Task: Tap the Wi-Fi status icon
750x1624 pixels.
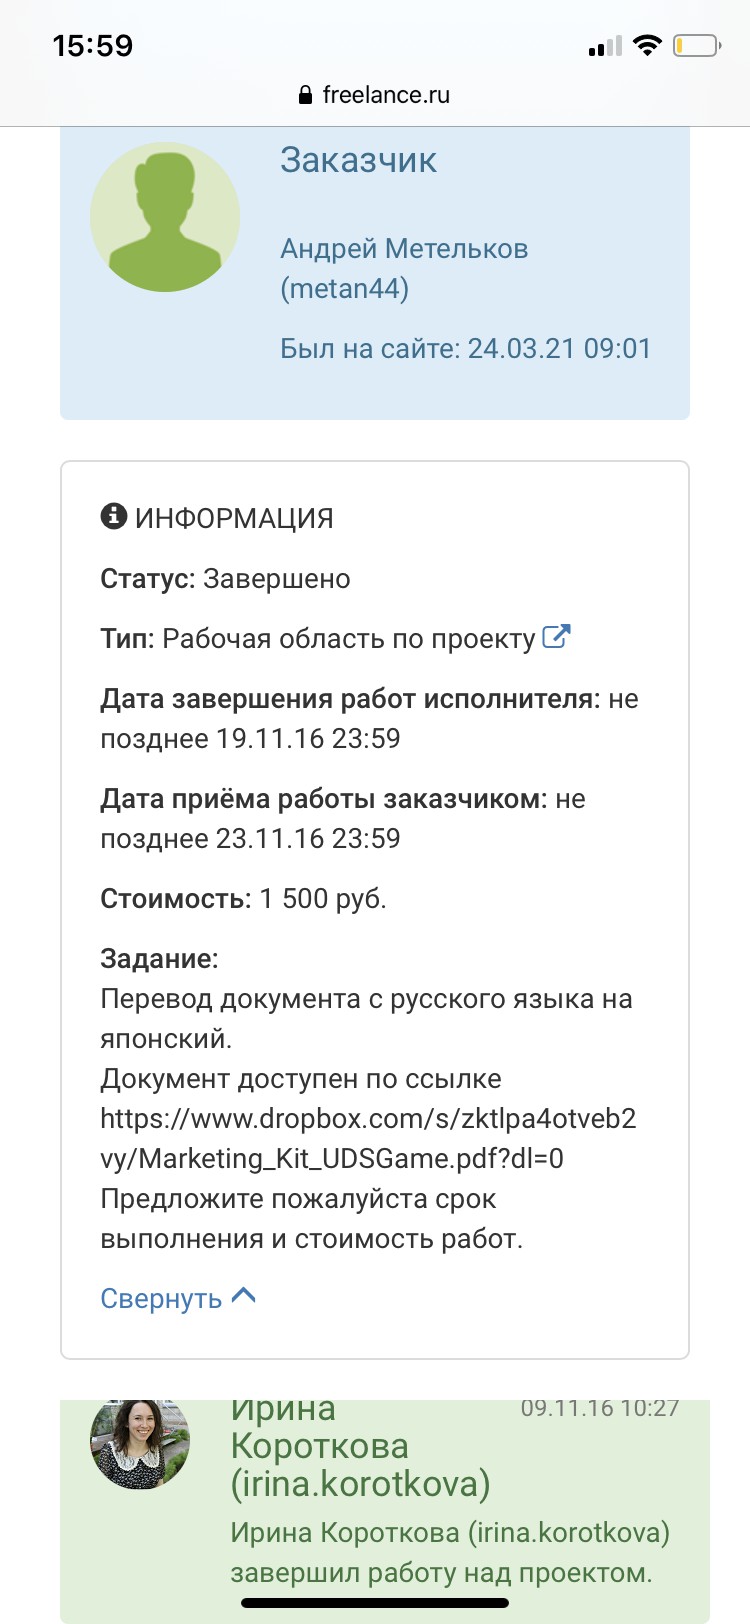Action: pos(648,45)
